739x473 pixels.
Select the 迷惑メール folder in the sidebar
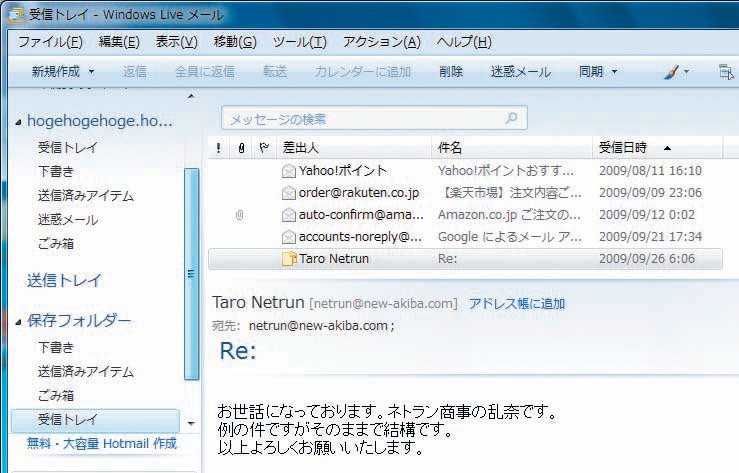(67, 220)
